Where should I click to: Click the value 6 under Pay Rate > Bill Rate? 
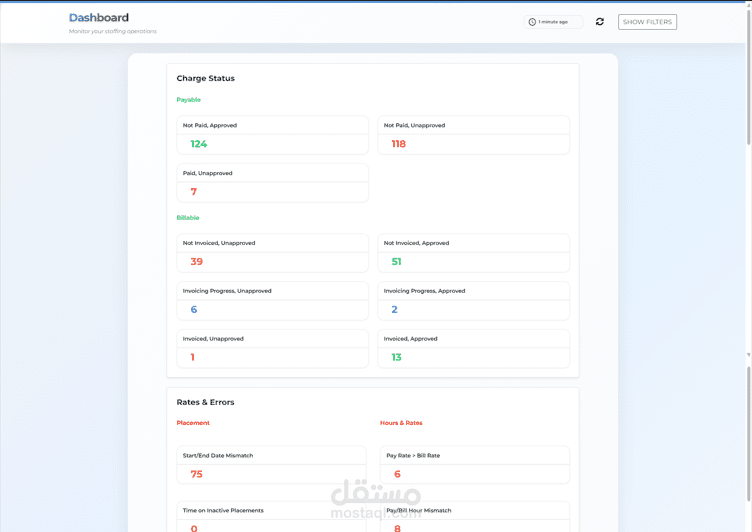(397, 474)
